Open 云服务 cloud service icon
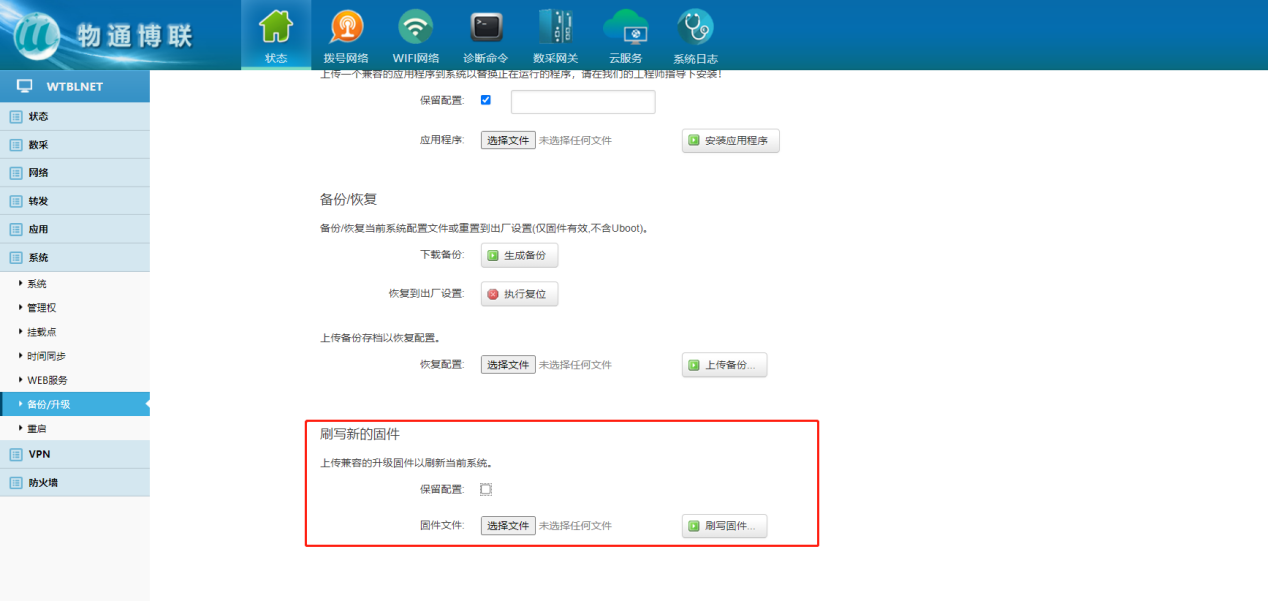The image size is (1268, 601). coord(625,28)
